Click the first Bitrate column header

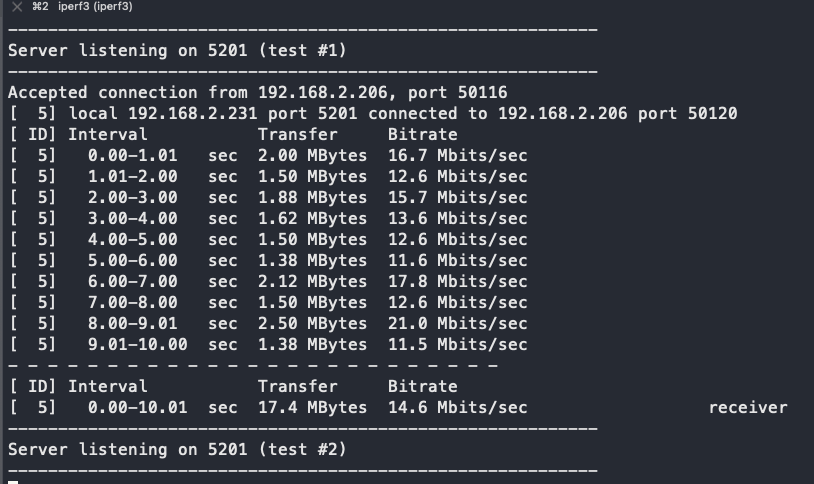tap(423, 135)
